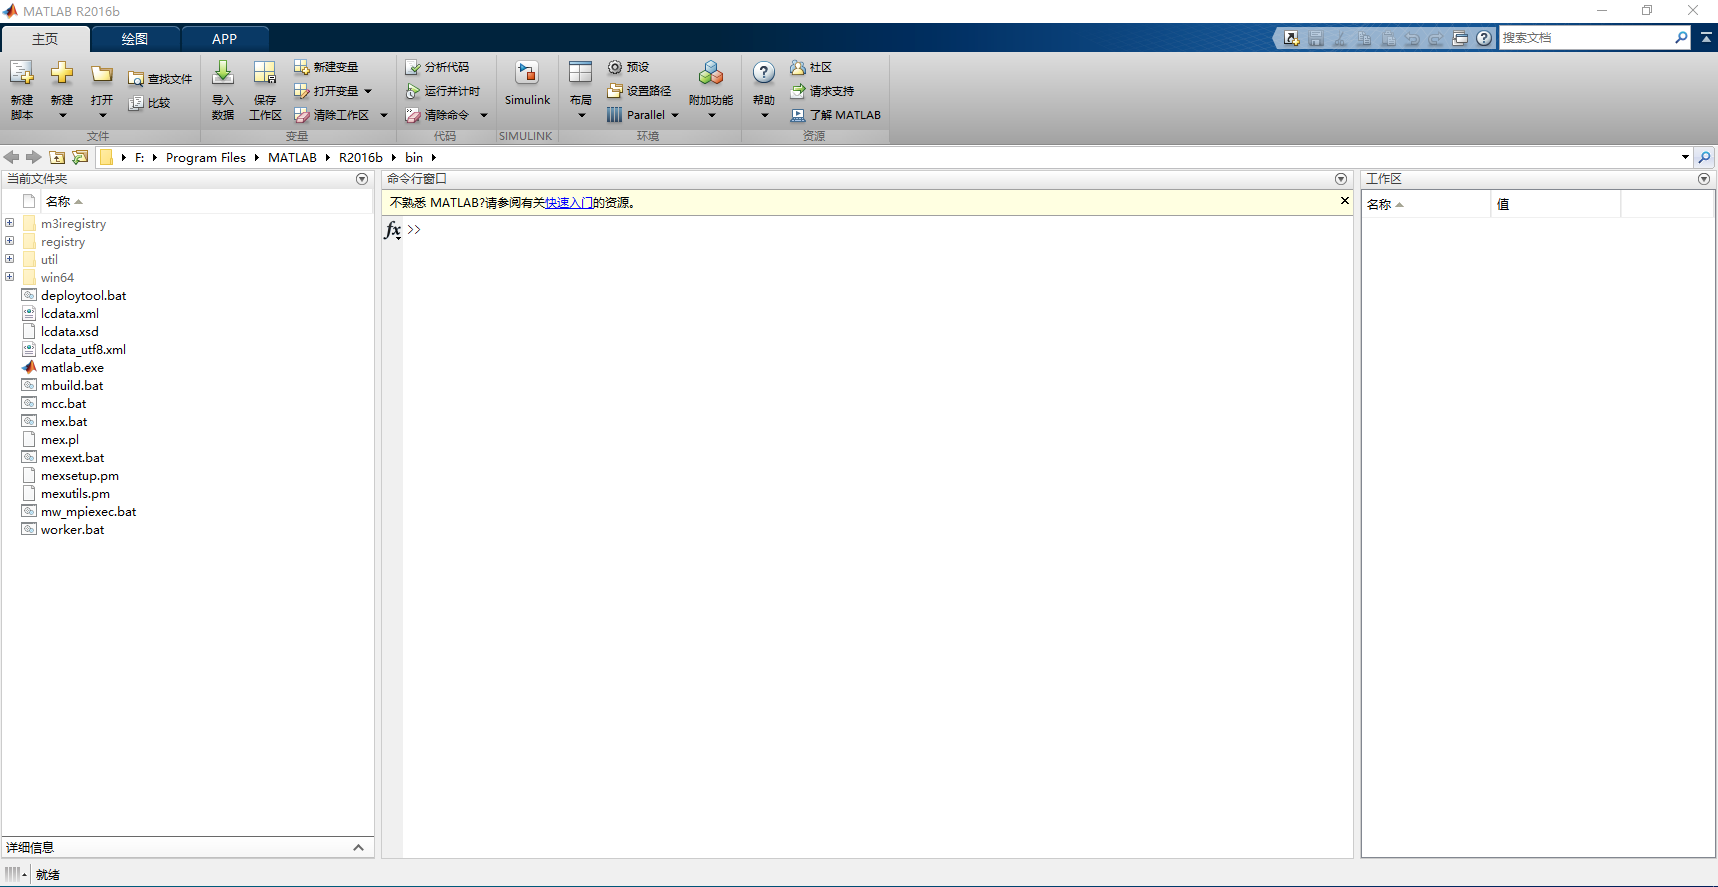Click the 预设 (Preferences) gear icon
This screenshot has width=1718, height=887.
615,67
